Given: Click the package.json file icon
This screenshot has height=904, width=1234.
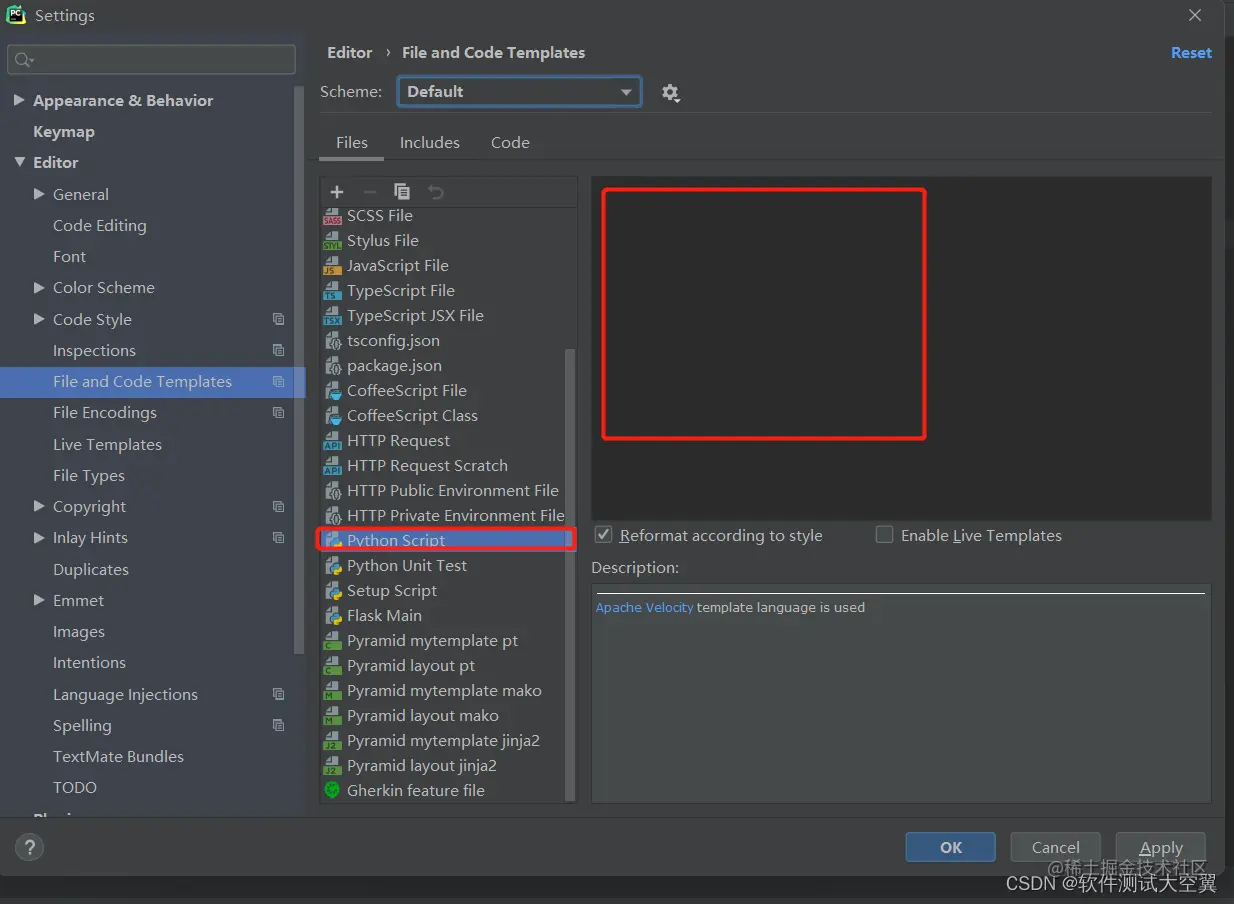Looking at the screenshot, I should [x=332, y=366].
